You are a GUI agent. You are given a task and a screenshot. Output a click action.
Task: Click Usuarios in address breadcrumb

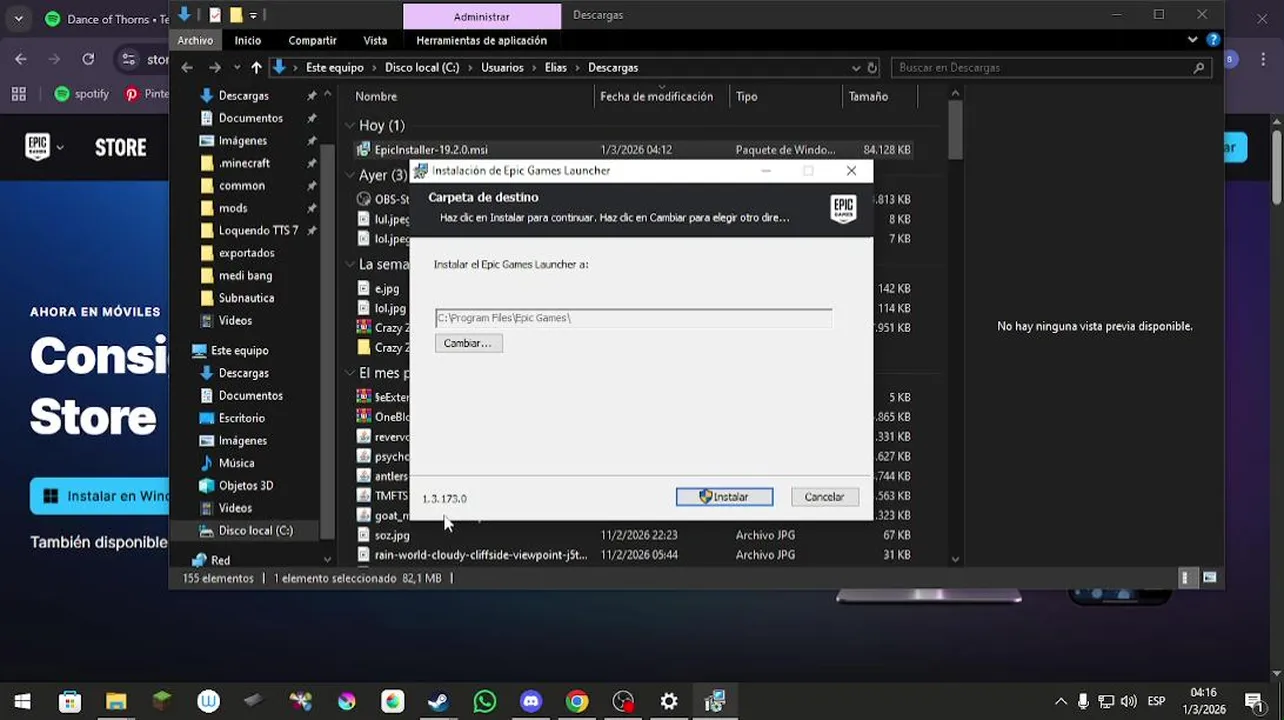[501, 67]
